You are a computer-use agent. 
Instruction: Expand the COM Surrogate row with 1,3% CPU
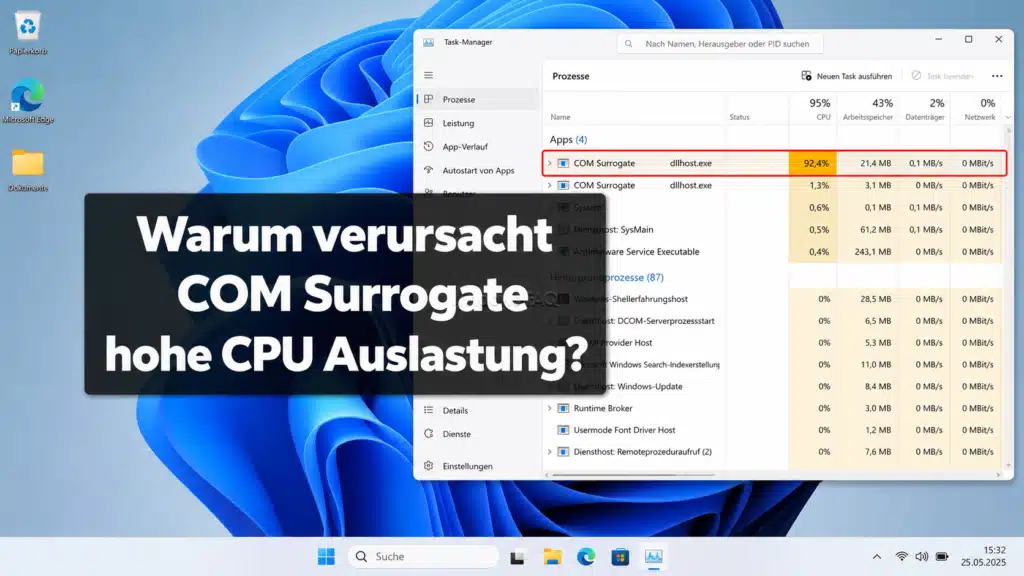549,185
